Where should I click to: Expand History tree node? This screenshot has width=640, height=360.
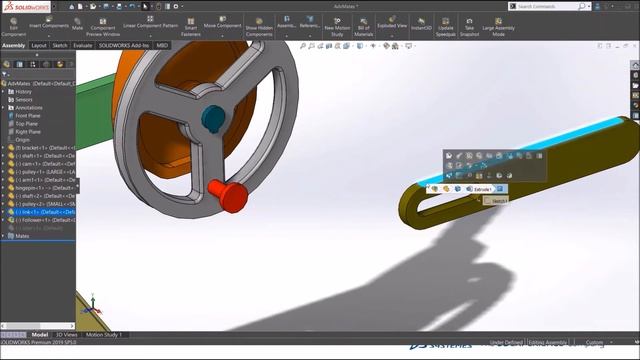[x=3, y=92]
